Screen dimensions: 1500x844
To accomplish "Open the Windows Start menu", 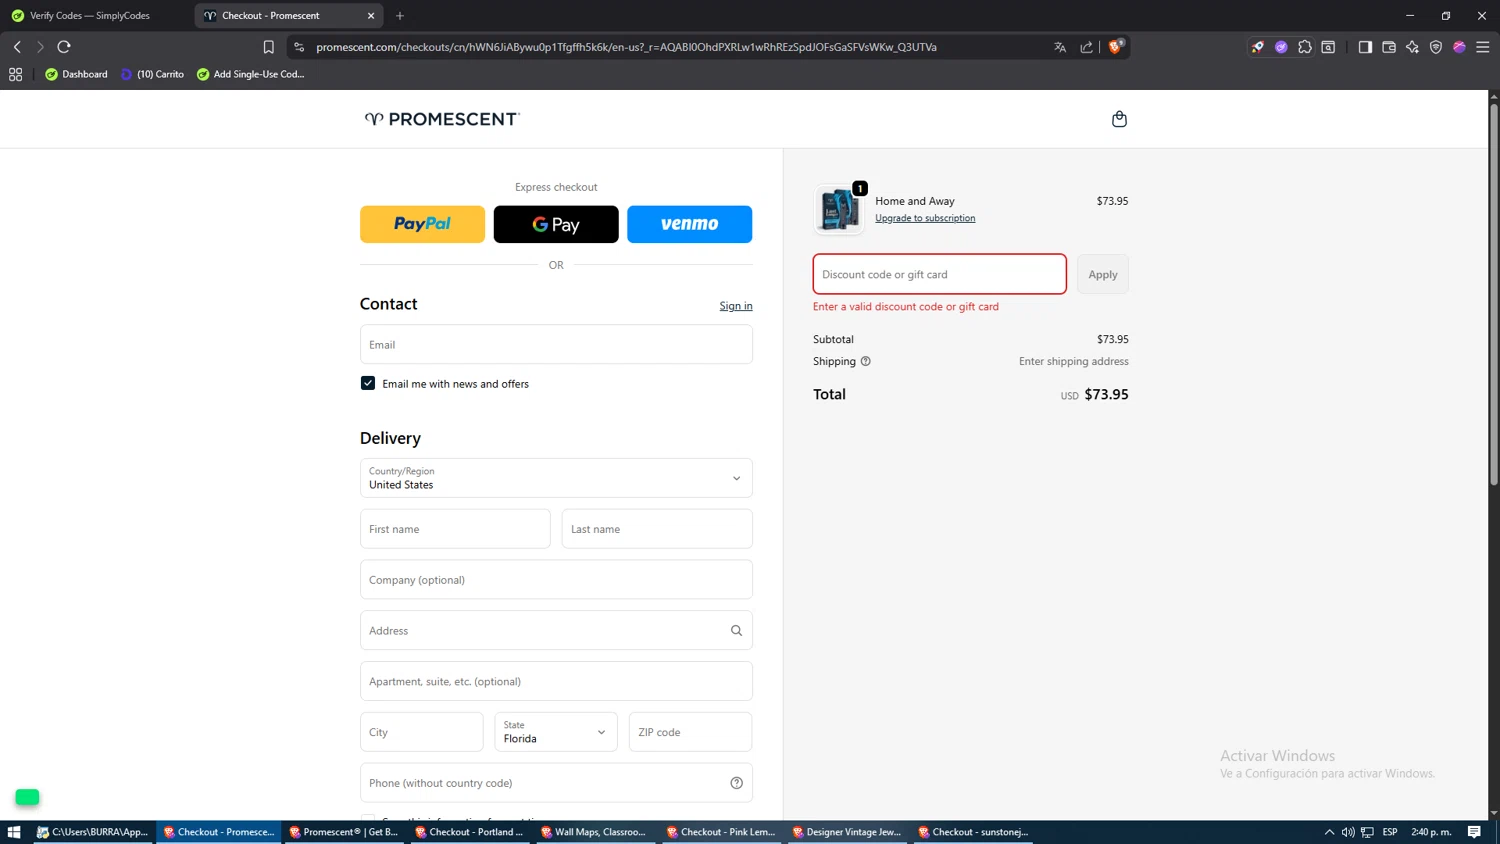I will tap(14, 832).
